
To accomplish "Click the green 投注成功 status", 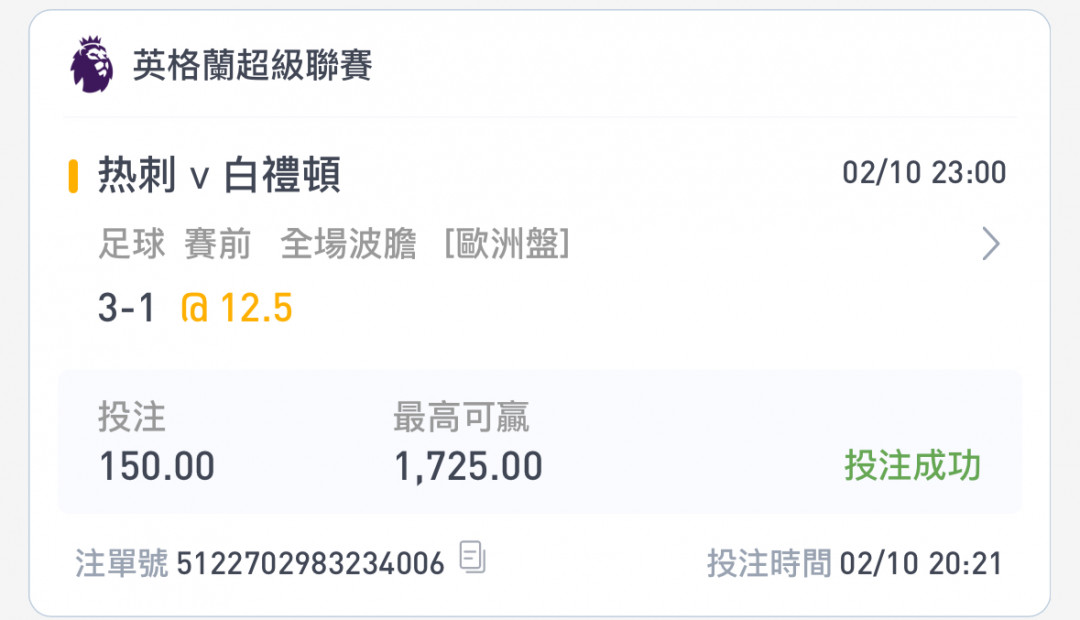I will [913, 465].
